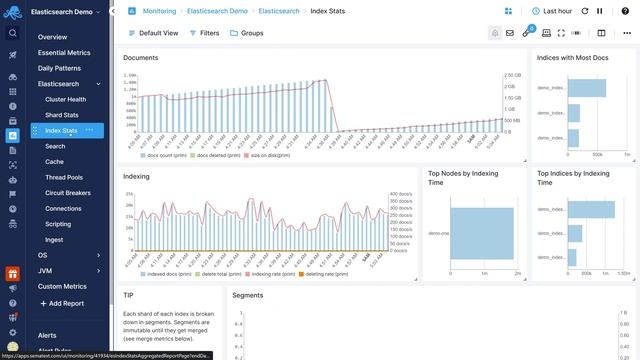The image size is (640, 360).
Task: Collapse the sidebar with the chevron
Action: (x=113, y=11)
